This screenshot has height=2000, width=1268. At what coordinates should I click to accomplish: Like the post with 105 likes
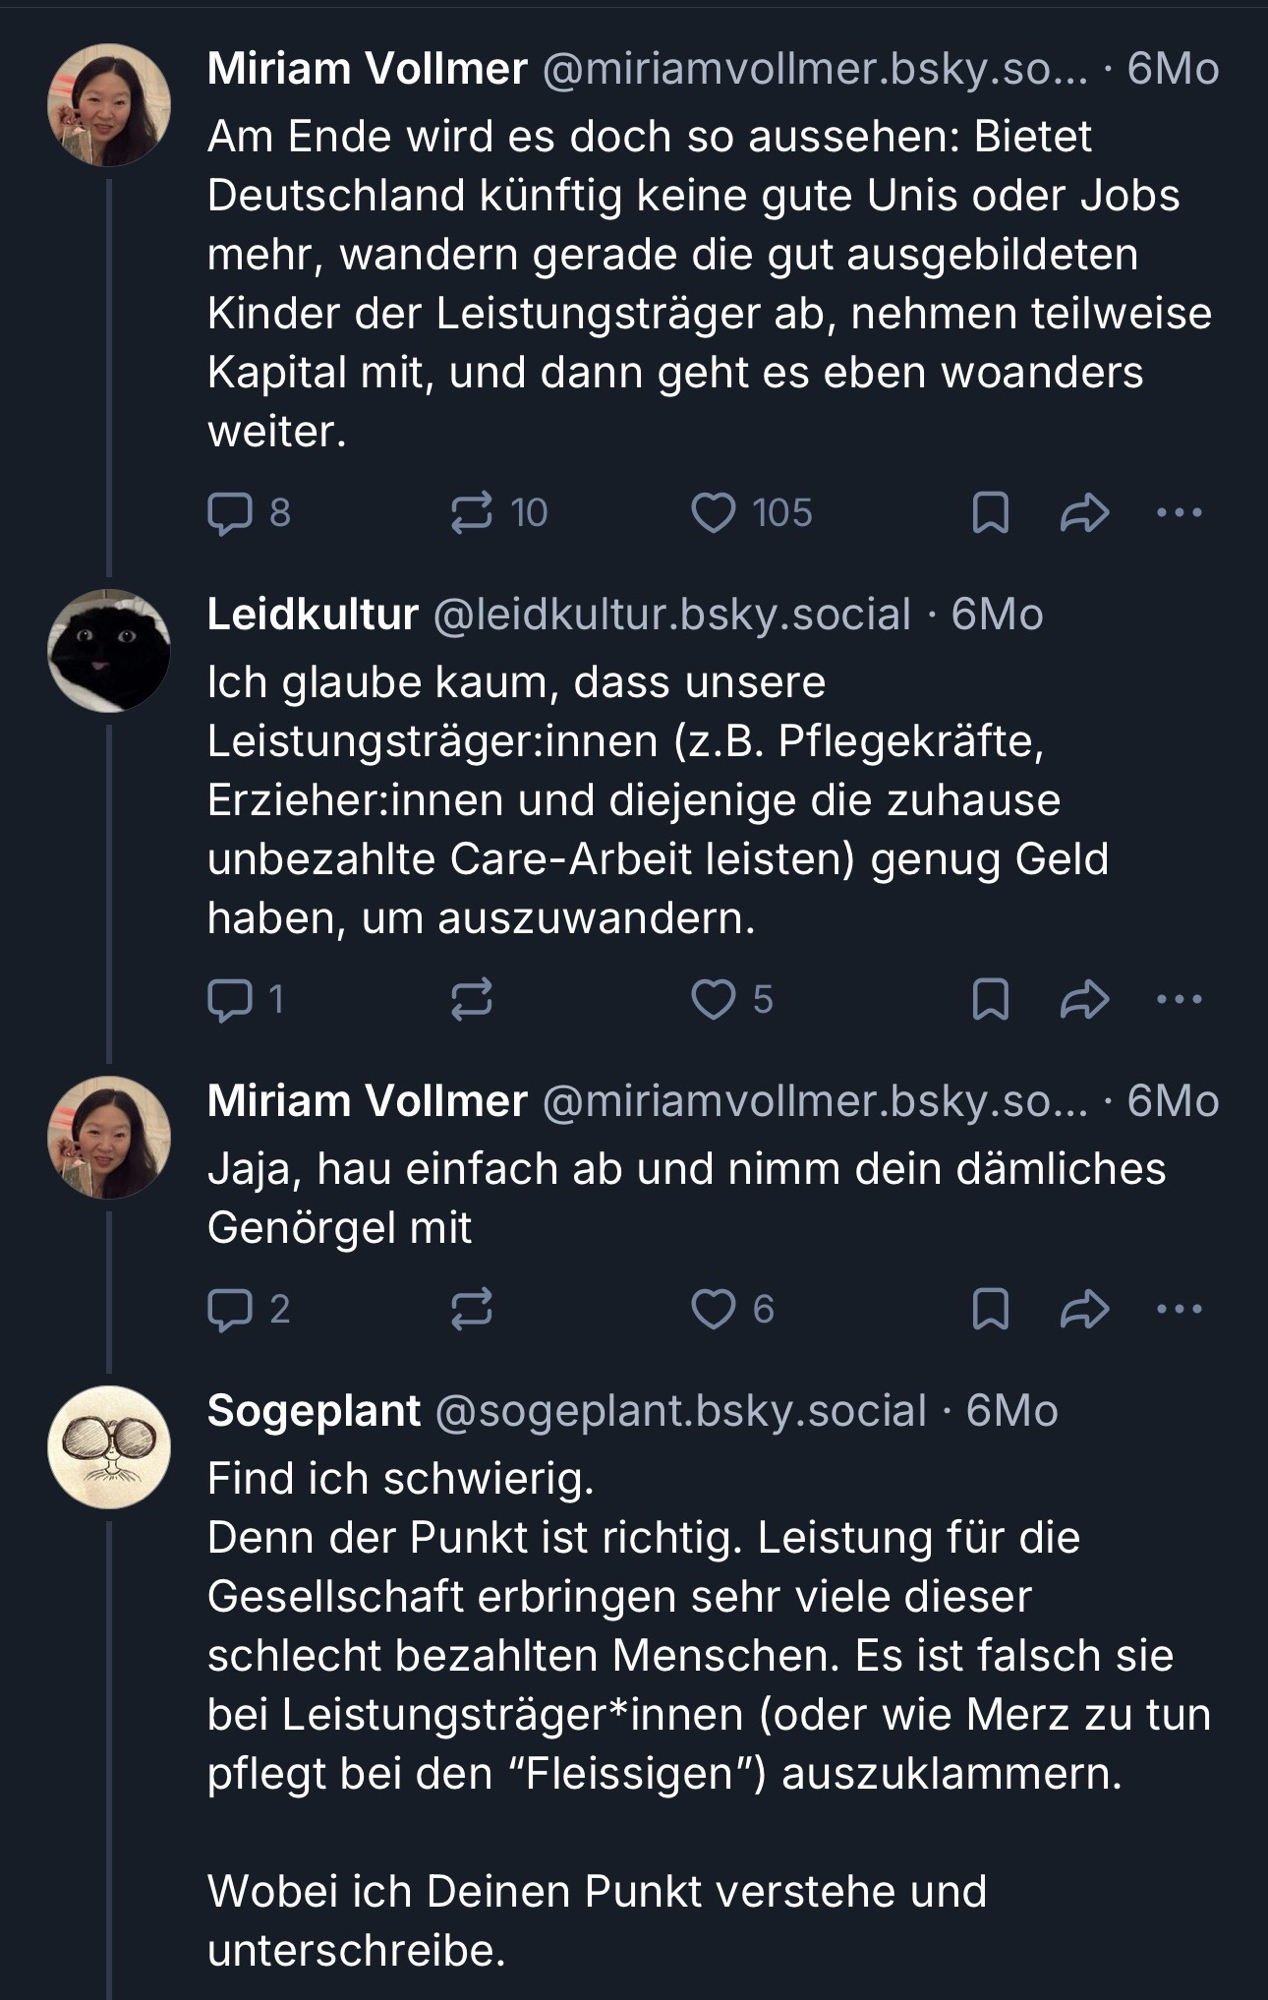click(713, 513)
